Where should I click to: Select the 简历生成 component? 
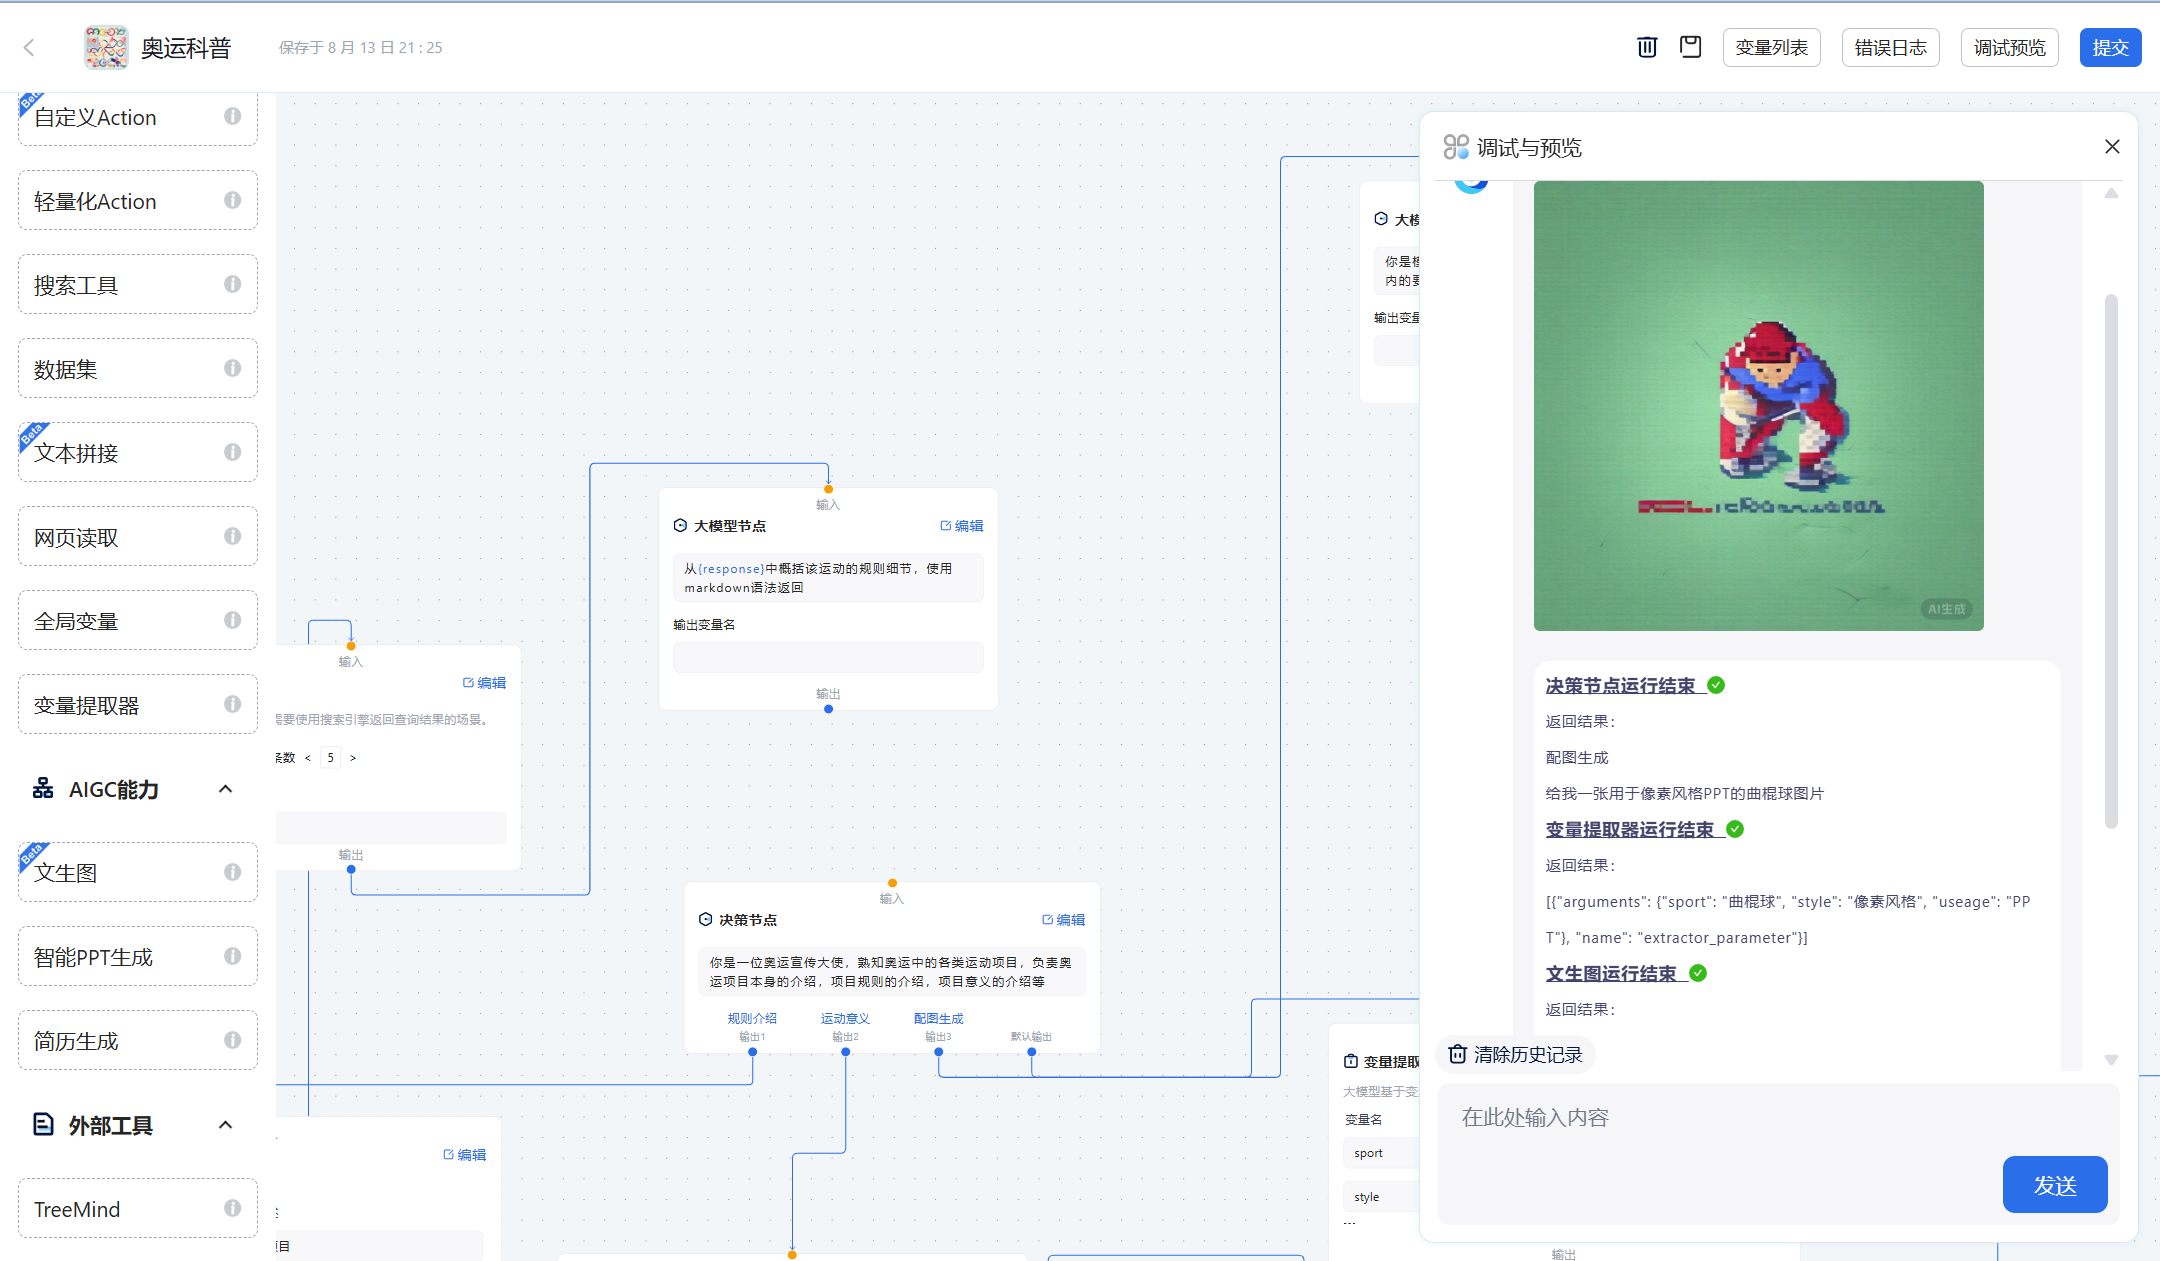coord(138,1041)
